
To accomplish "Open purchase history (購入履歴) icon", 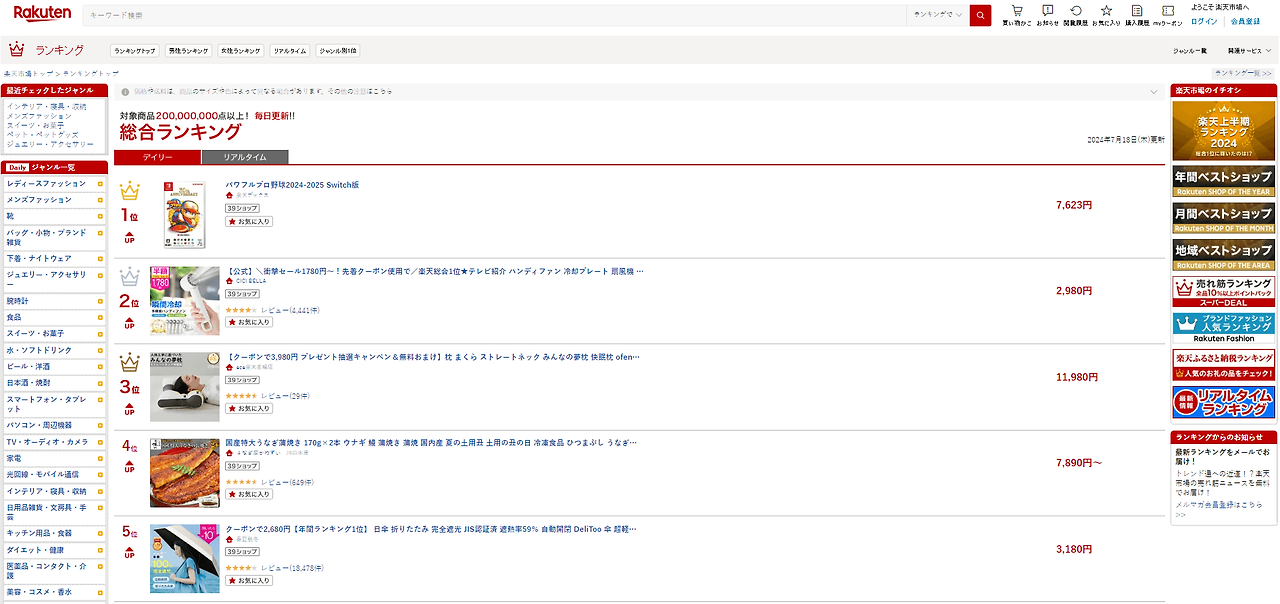I will click(x=1137, y=15).
